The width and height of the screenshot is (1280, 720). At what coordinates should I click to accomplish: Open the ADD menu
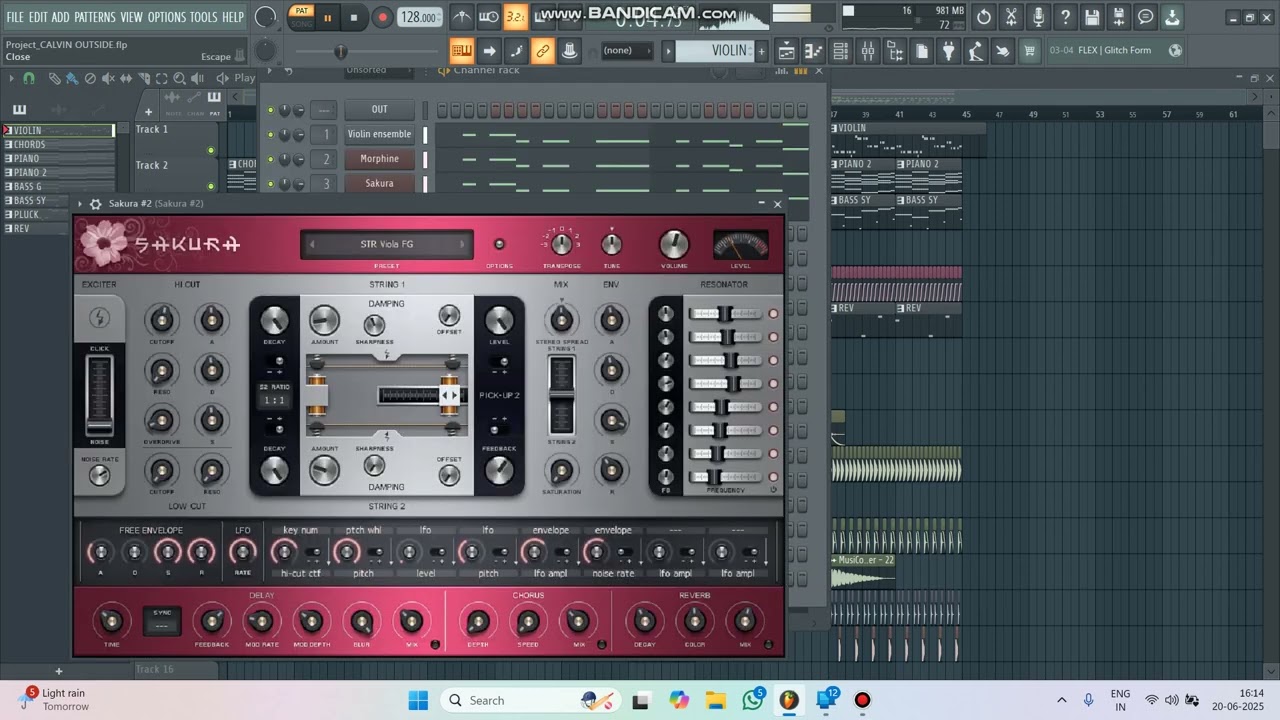(61, 17)
